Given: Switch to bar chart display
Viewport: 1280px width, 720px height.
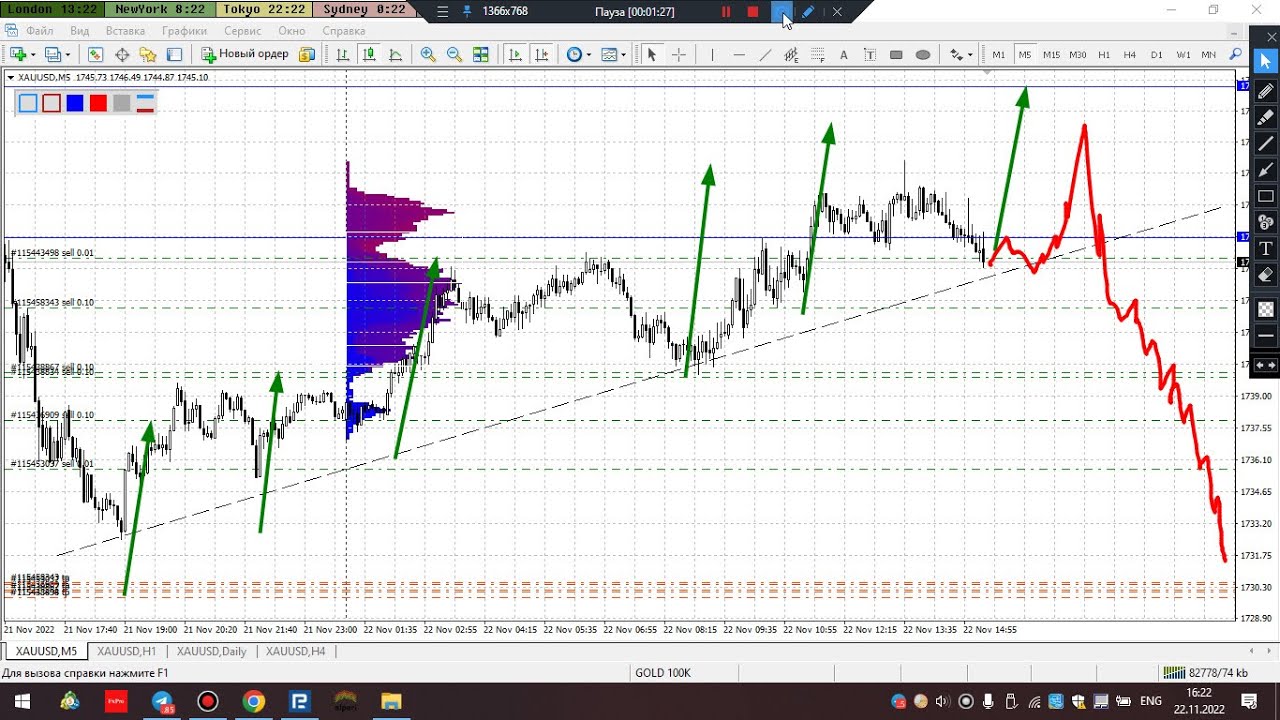Looking at the screenshot, I should pyautogui.click(x=343, y=54).
